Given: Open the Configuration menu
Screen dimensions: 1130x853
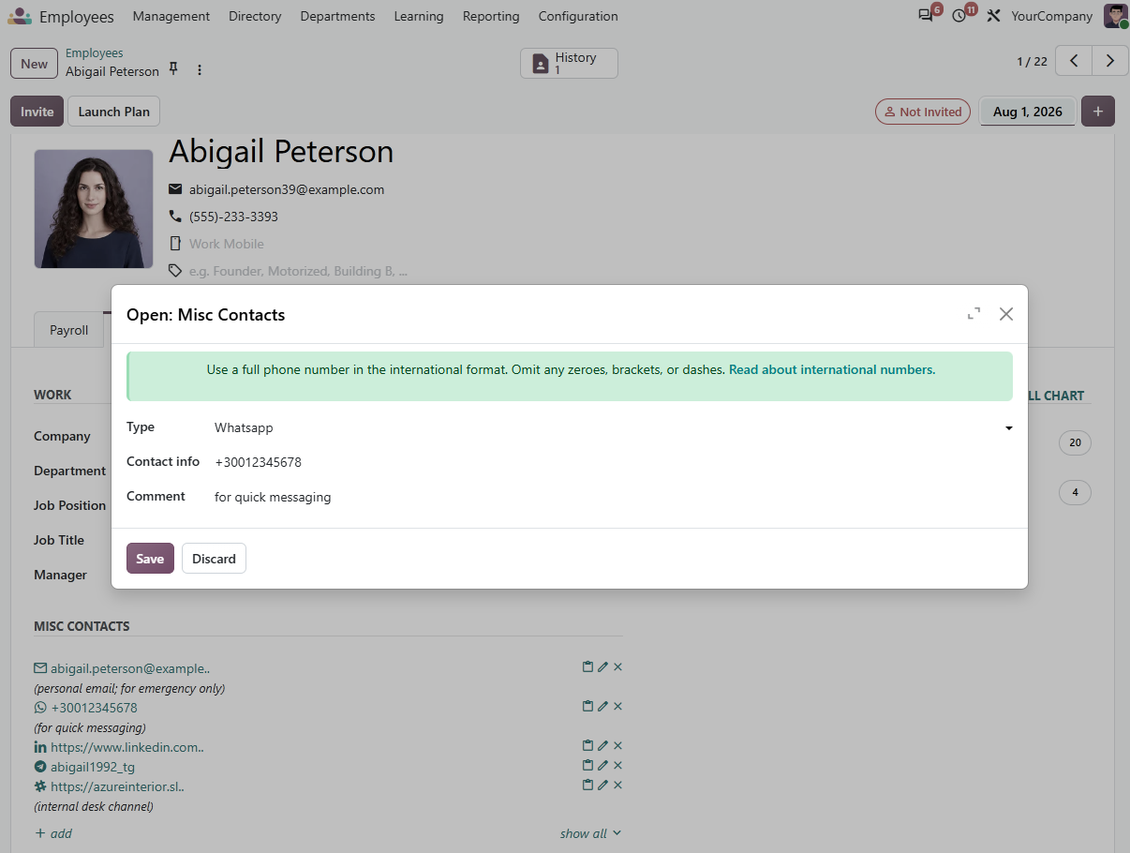Looking at the screenshot, I should (578, 16).
